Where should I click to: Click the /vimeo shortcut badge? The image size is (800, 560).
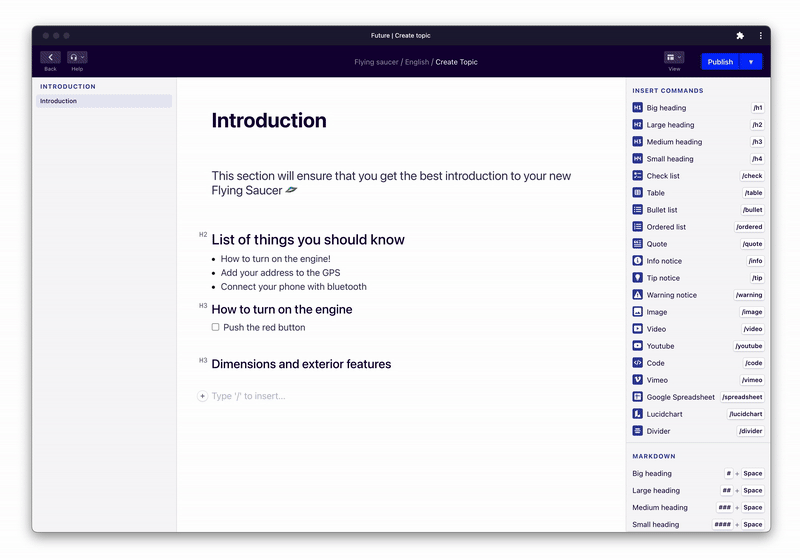[x=752, y=379]
